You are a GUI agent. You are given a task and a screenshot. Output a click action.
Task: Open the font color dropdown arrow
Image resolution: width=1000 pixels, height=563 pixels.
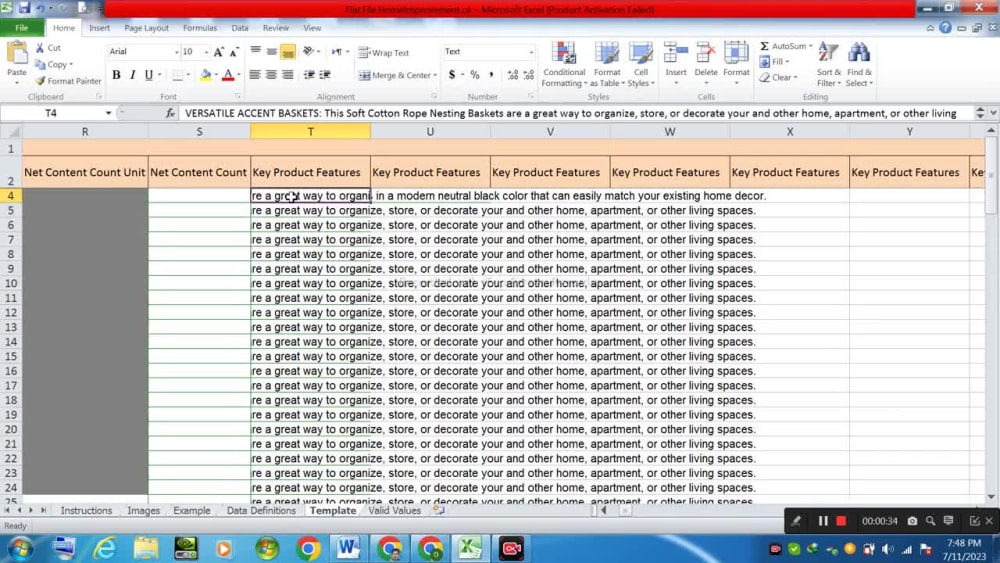239,75
